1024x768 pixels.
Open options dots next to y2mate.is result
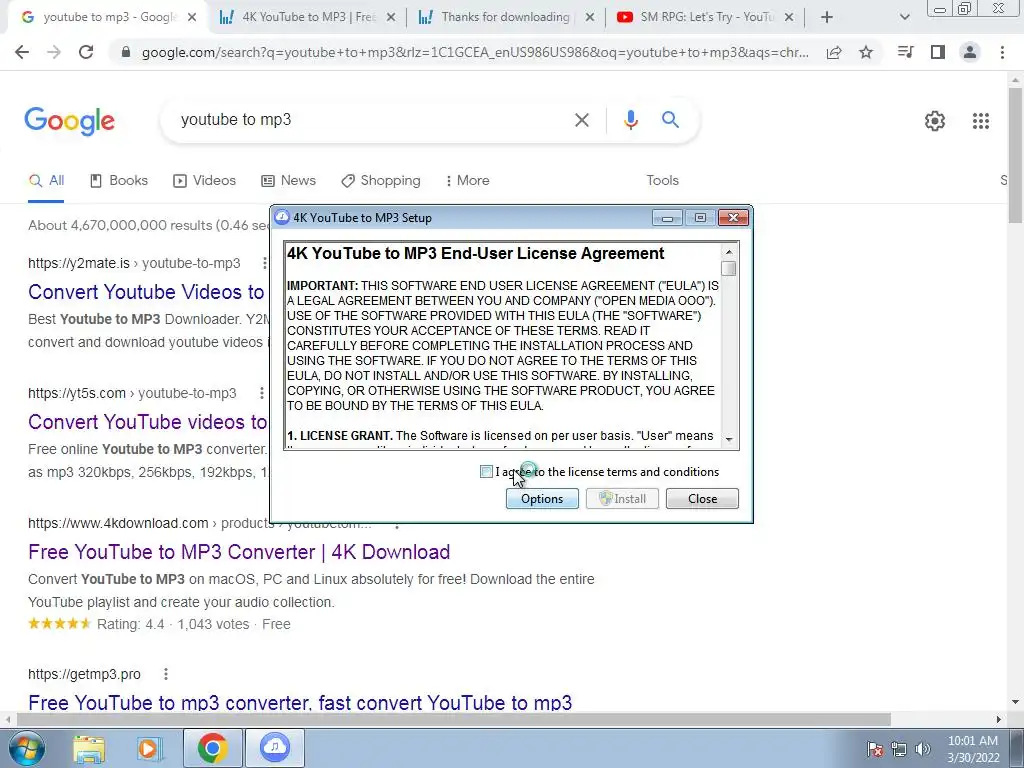pos(264,263)
